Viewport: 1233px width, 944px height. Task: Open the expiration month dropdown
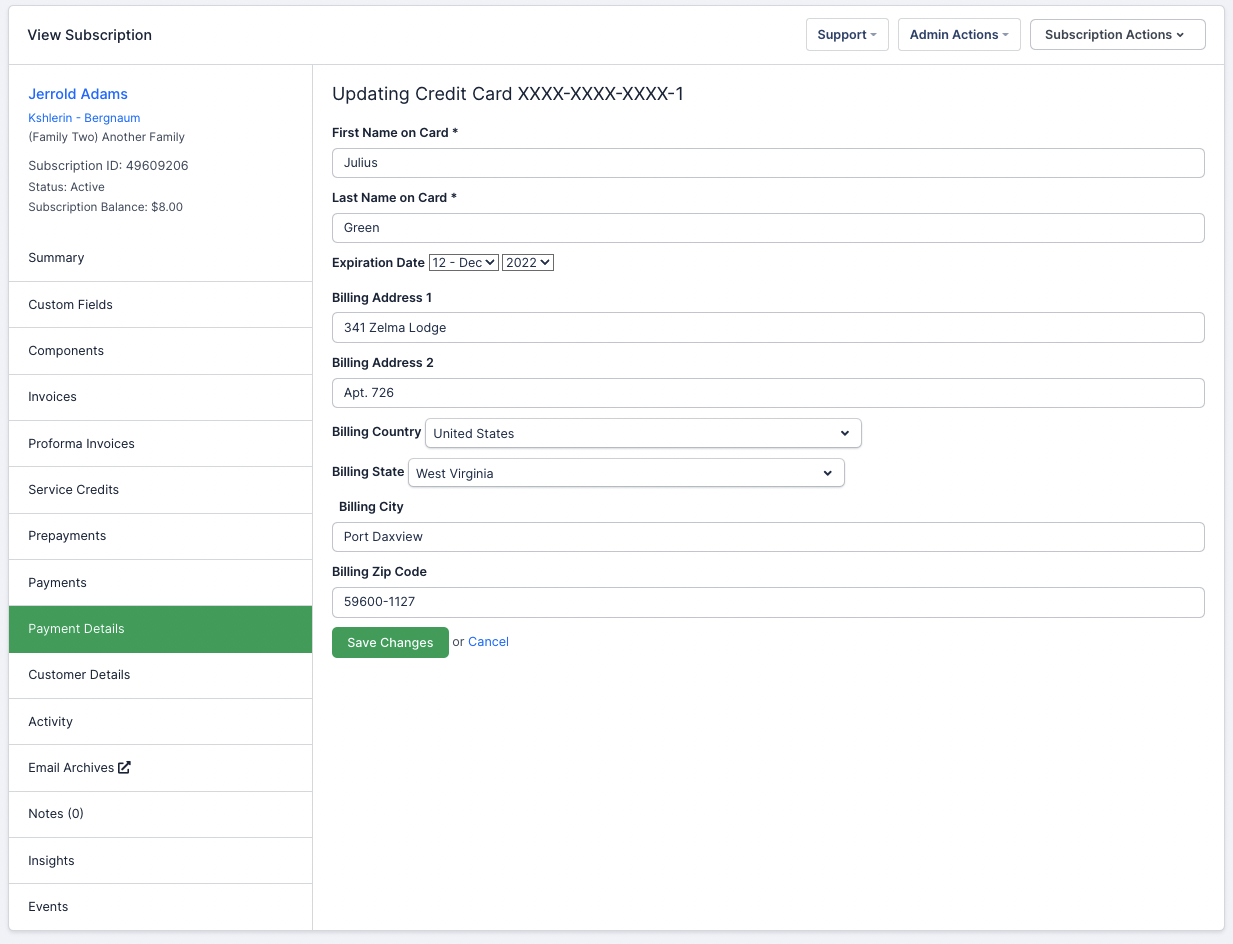(x=463, y=263)
